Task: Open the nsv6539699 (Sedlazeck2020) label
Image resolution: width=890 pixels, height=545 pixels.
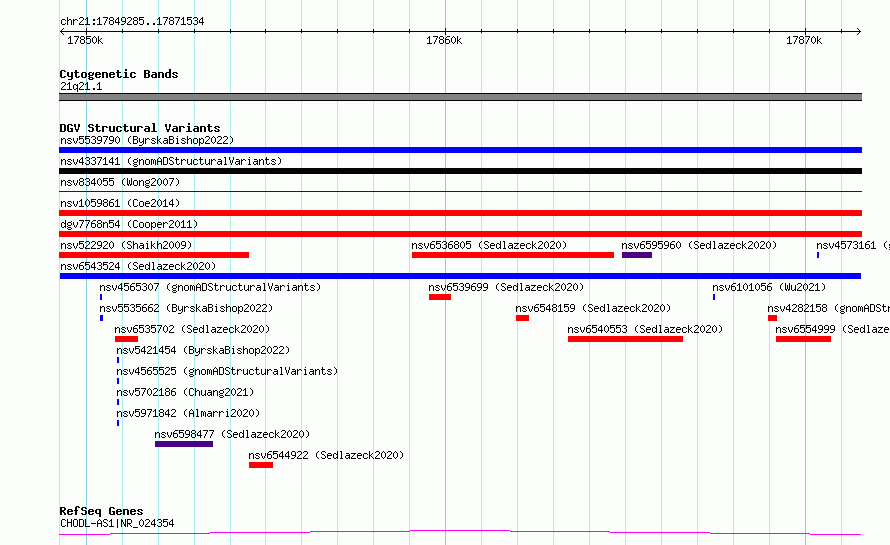Action: pos(506,287)
